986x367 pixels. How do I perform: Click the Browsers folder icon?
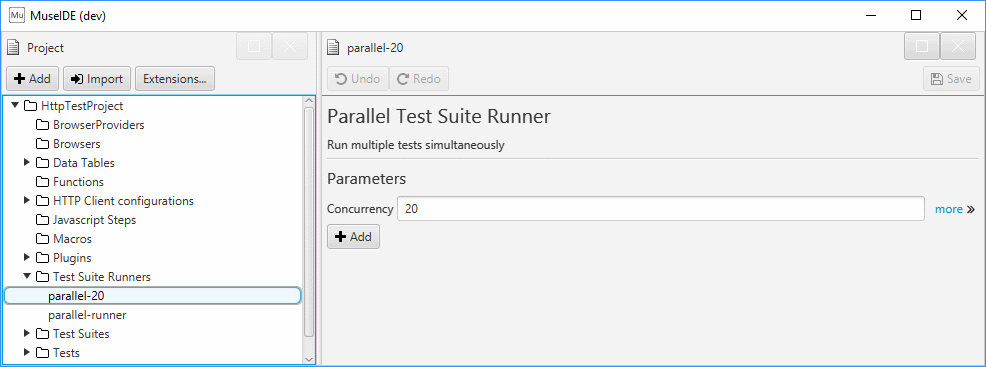pyautogui.click(x=42, y=144)
